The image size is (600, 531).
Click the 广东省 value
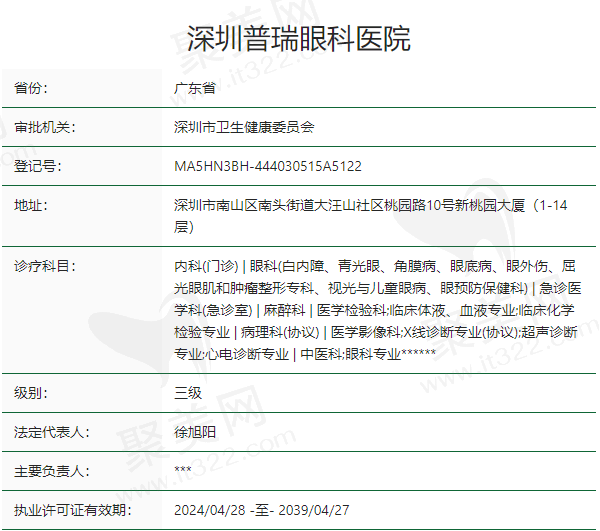tap(195, 88)
